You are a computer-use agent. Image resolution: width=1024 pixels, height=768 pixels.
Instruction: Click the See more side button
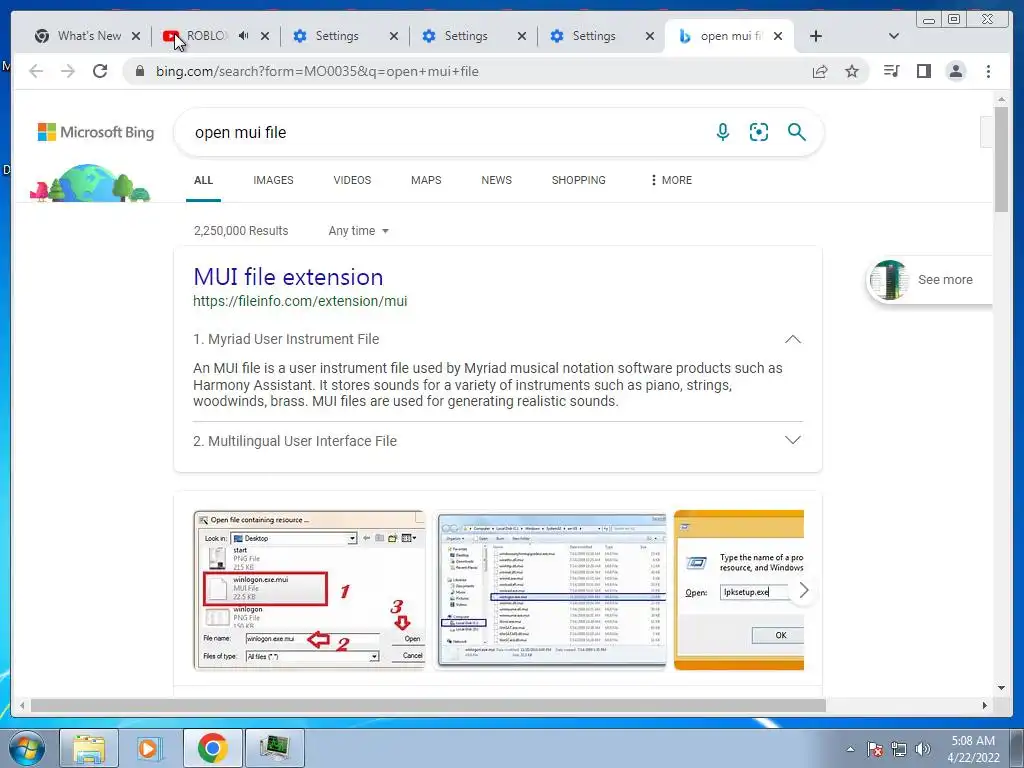(x=930, y=280)
